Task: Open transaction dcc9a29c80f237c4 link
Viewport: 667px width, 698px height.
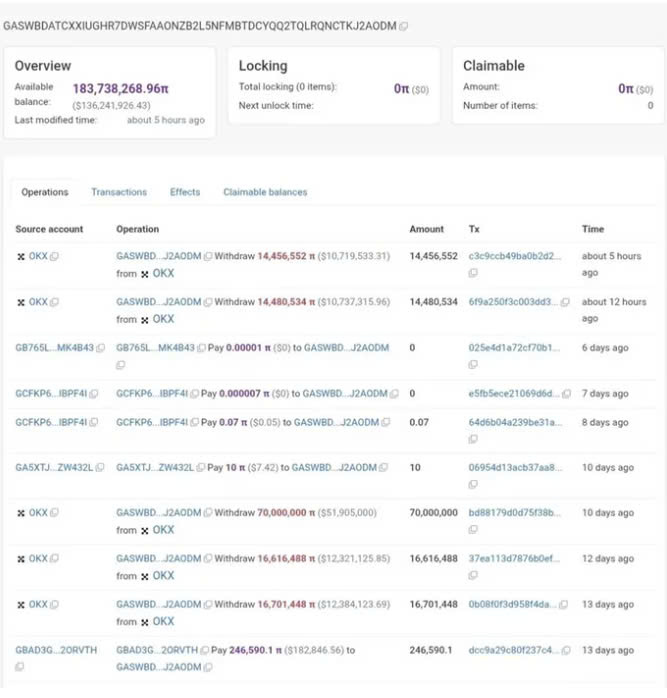Action: 514,650
